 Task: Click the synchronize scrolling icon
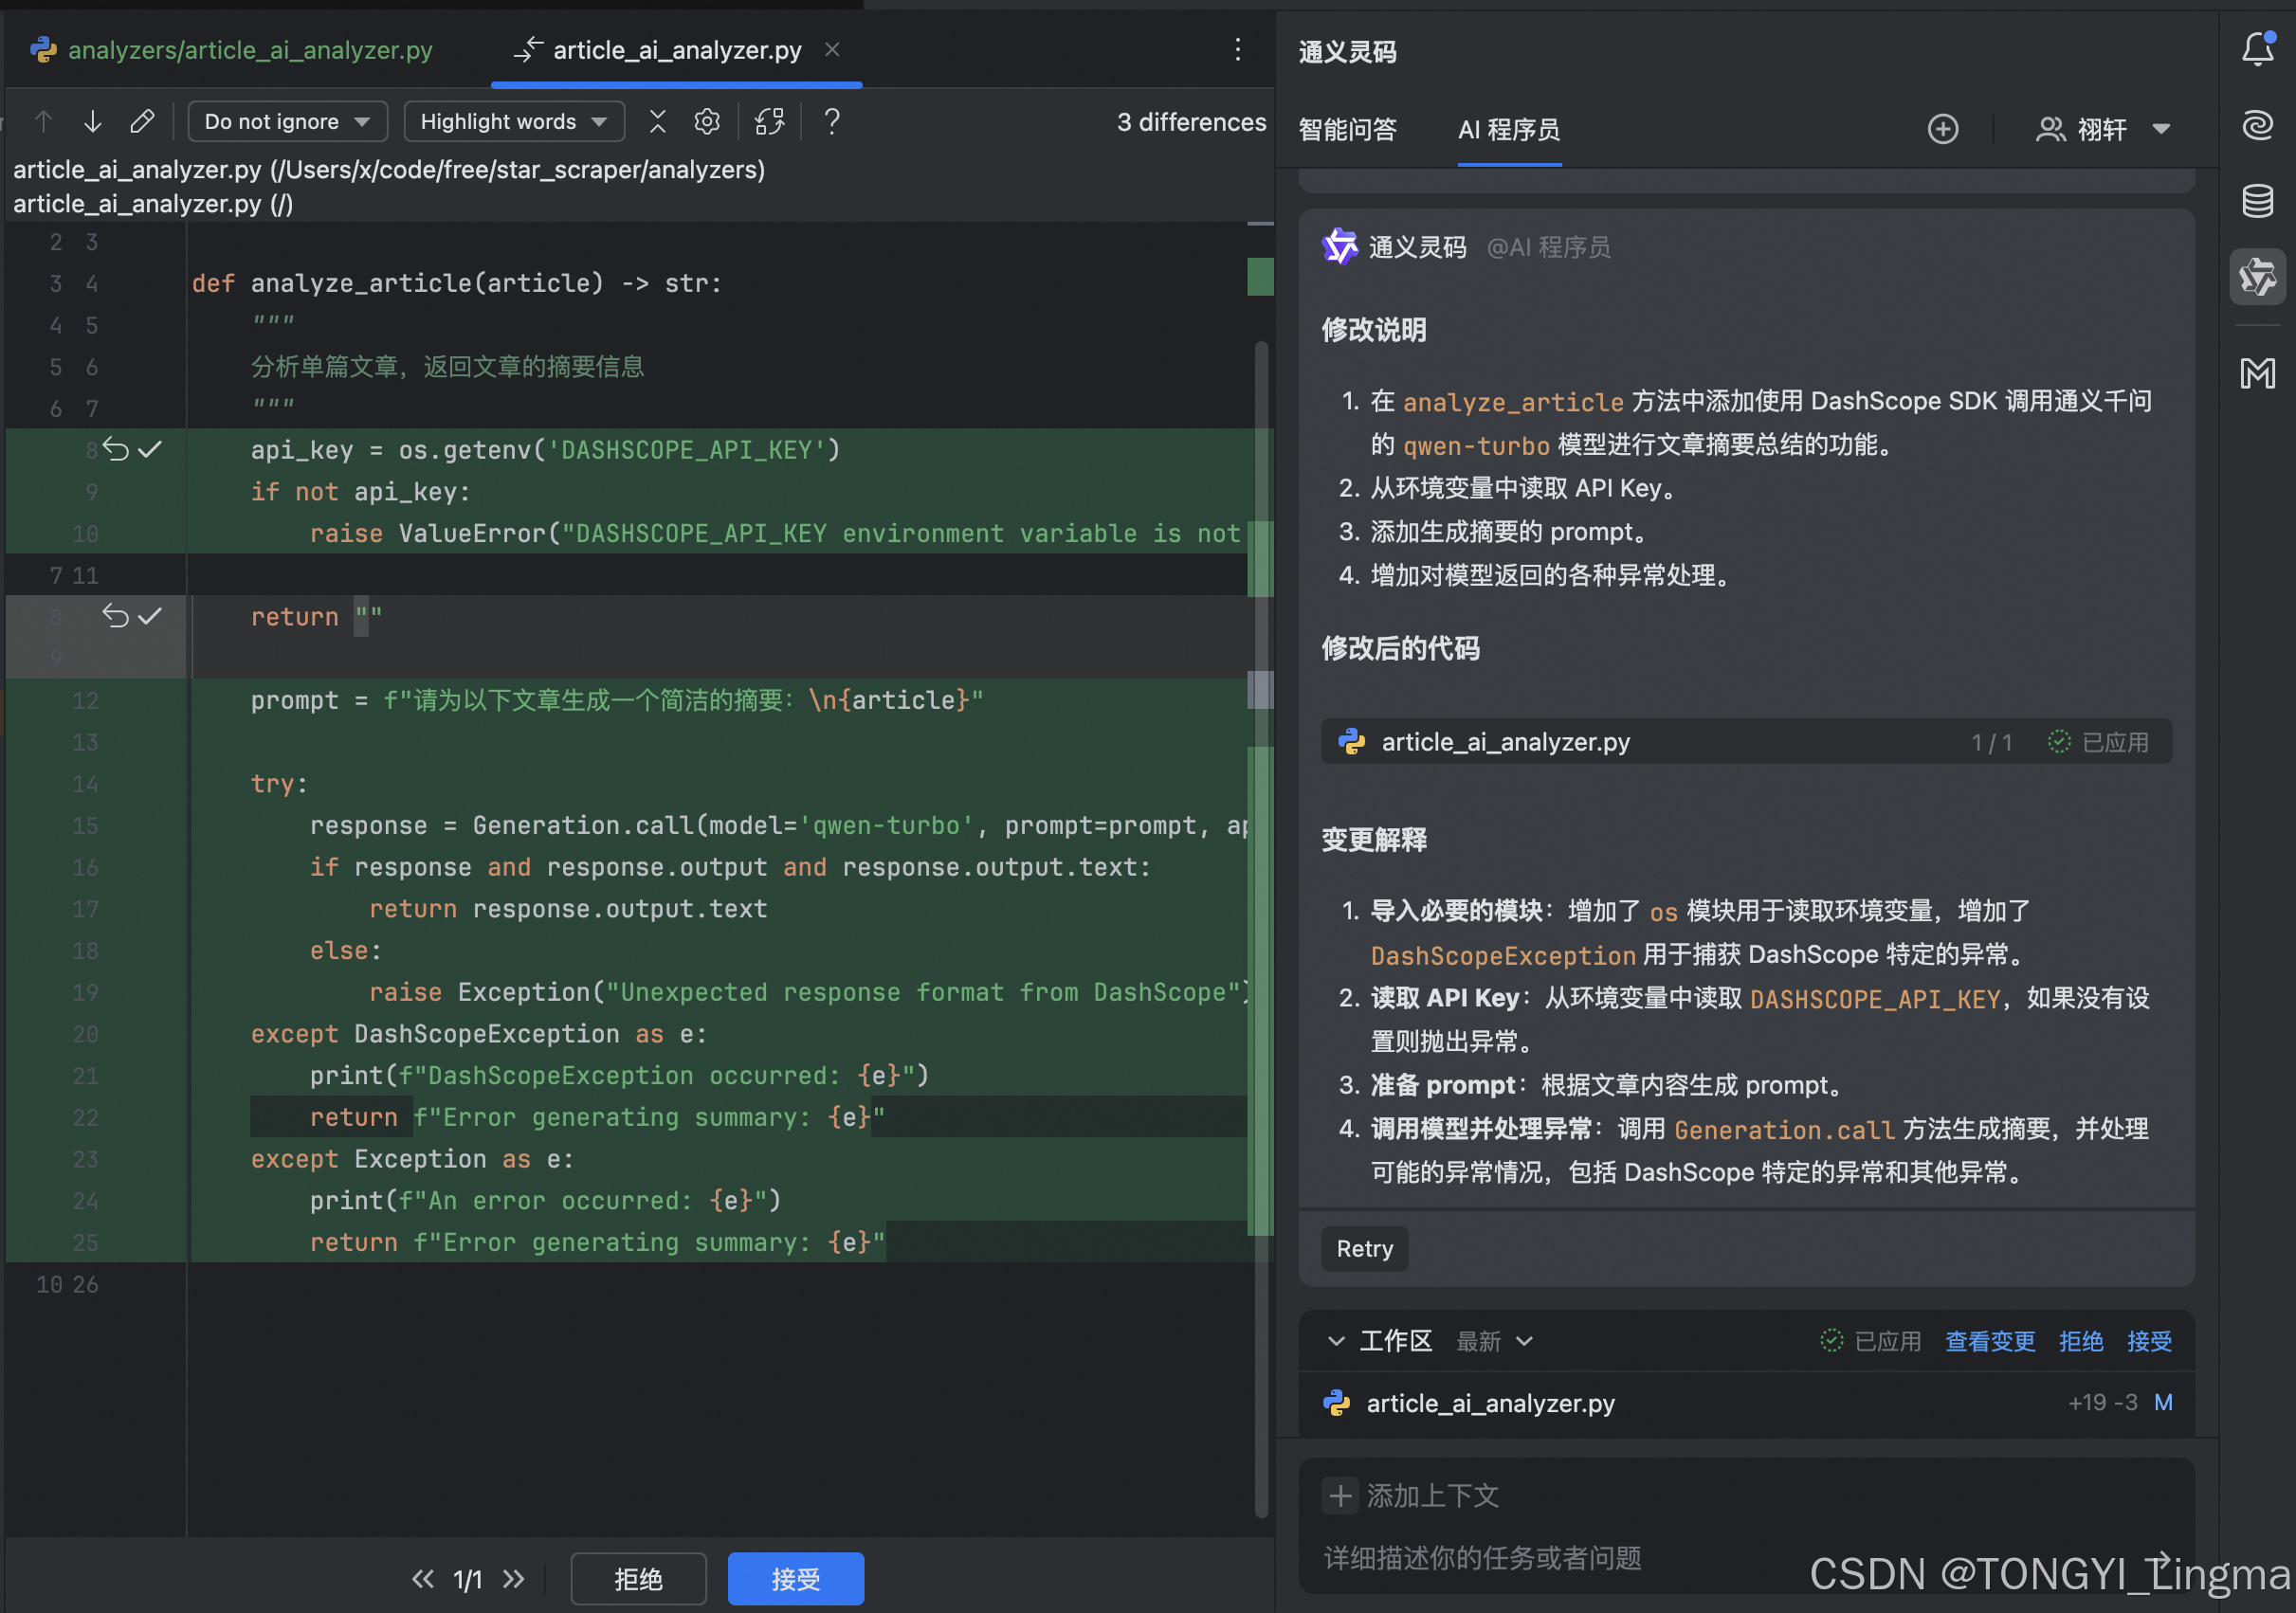[x=769, y=122]
